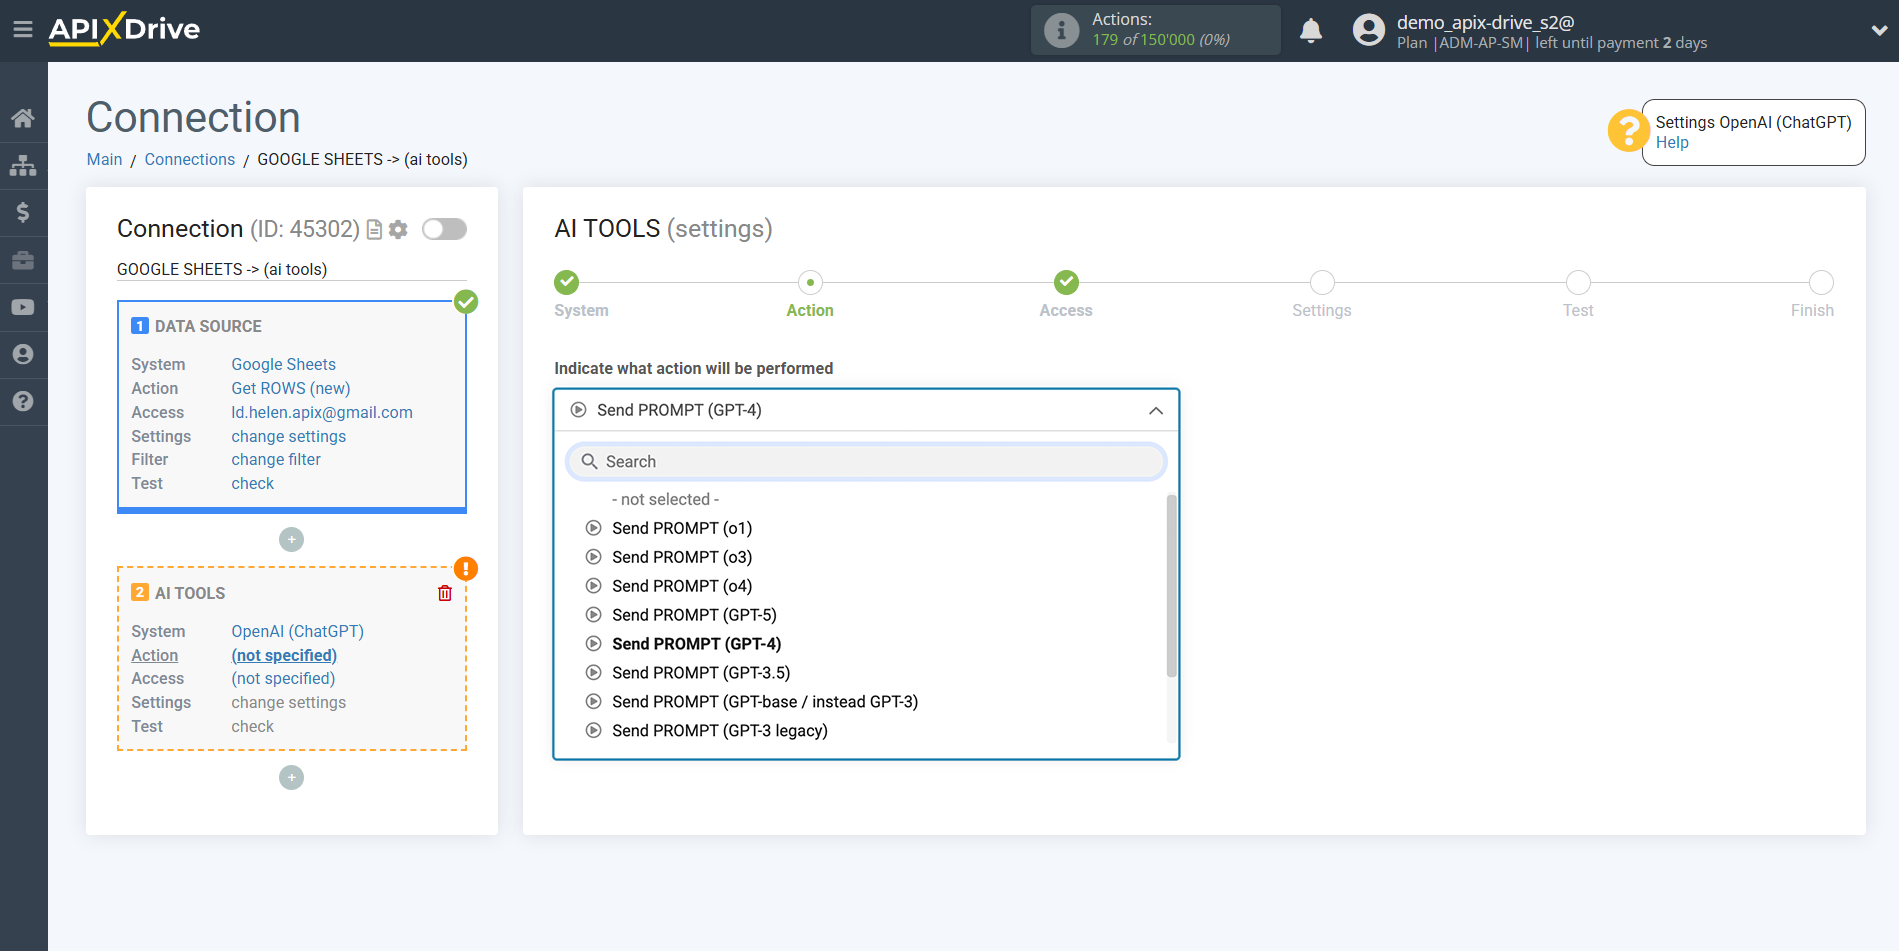Open billing via the dollar icon
The width and height of the screenshot is (1899, 951).
coord(24,212)
